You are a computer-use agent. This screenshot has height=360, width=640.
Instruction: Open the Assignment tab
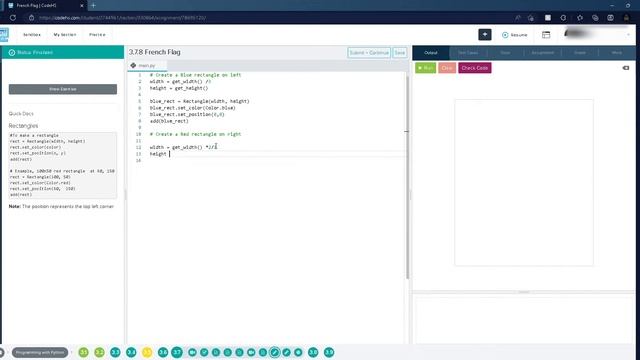pyautogui.click(x=542, y=53)
